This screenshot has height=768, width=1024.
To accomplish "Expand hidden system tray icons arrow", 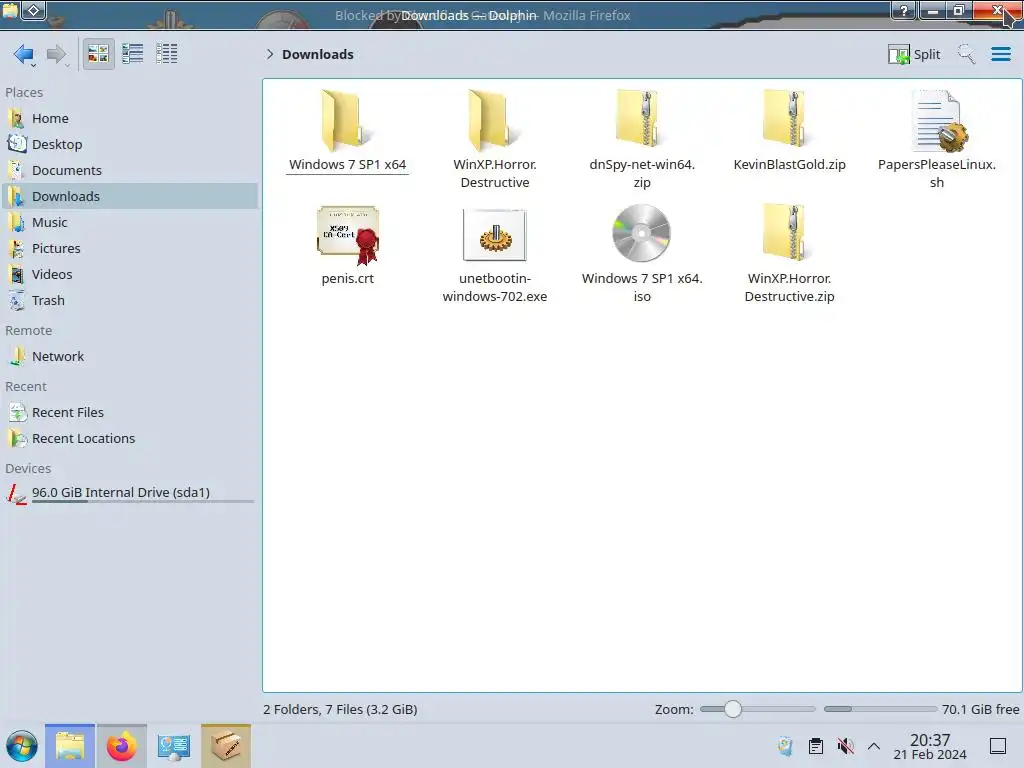I will pyautogui.click(x=874, y=746).
